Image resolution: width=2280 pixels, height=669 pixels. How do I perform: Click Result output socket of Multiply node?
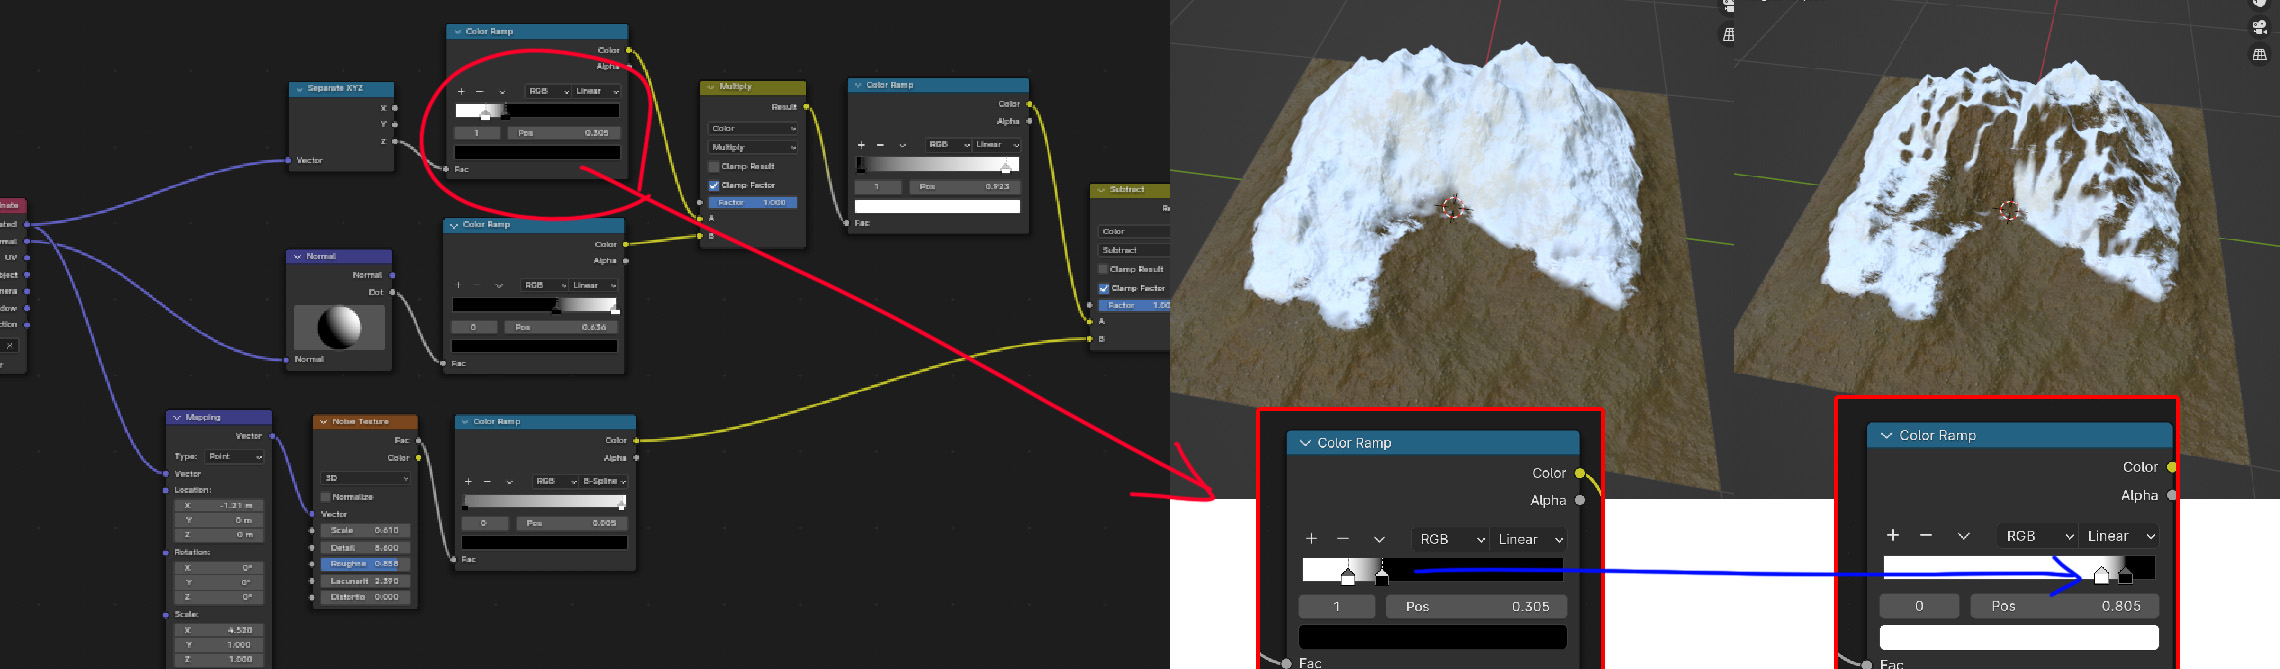pos(806,107)
